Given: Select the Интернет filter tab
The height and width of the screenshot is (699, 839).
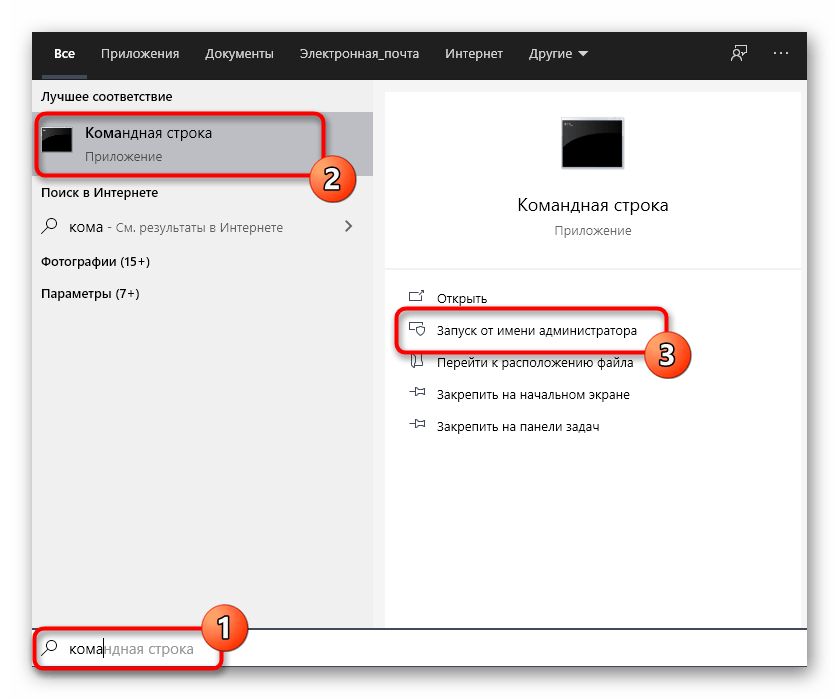Looking at the screenshot, I should tap(473, 53).
